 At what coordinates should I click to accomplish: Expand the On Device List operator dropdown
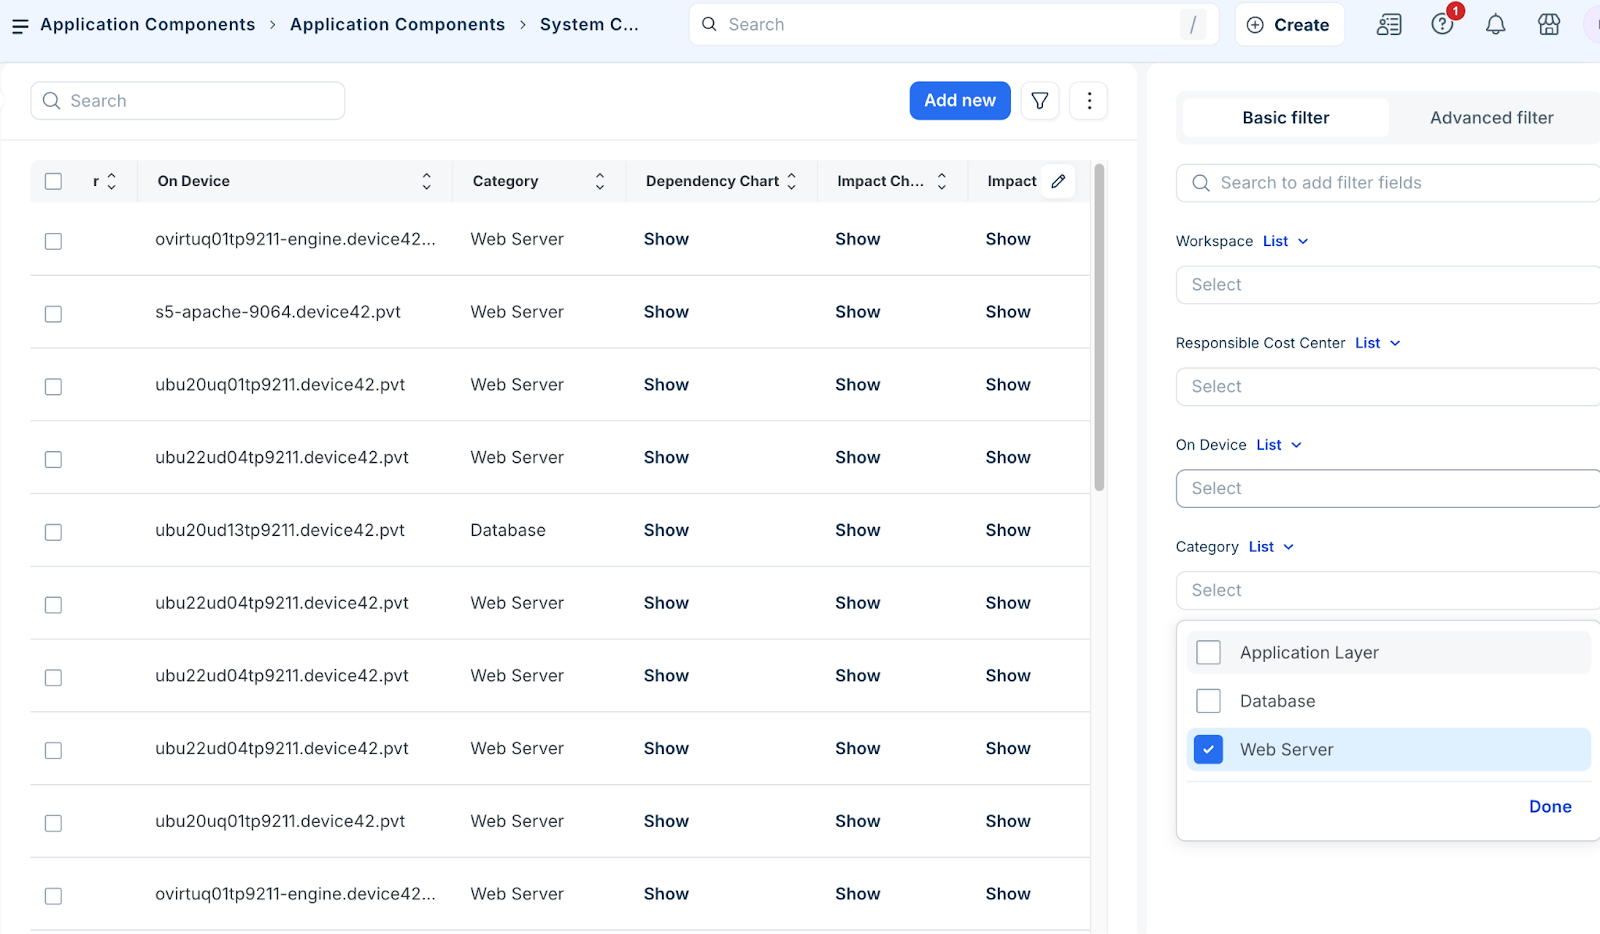1279,445
